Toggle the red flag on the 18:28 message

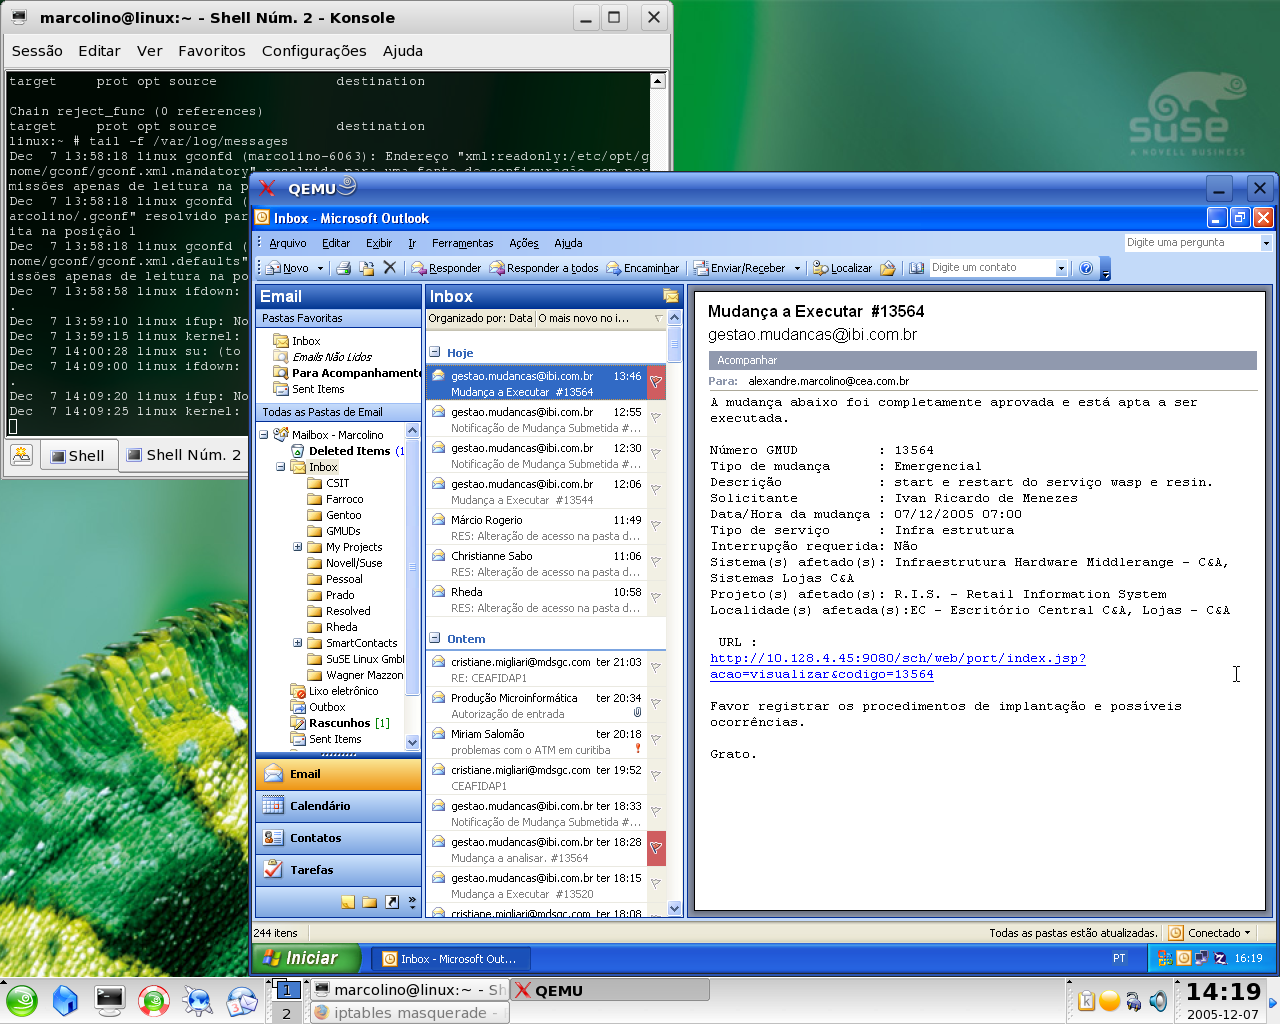[x=656, y=848]
